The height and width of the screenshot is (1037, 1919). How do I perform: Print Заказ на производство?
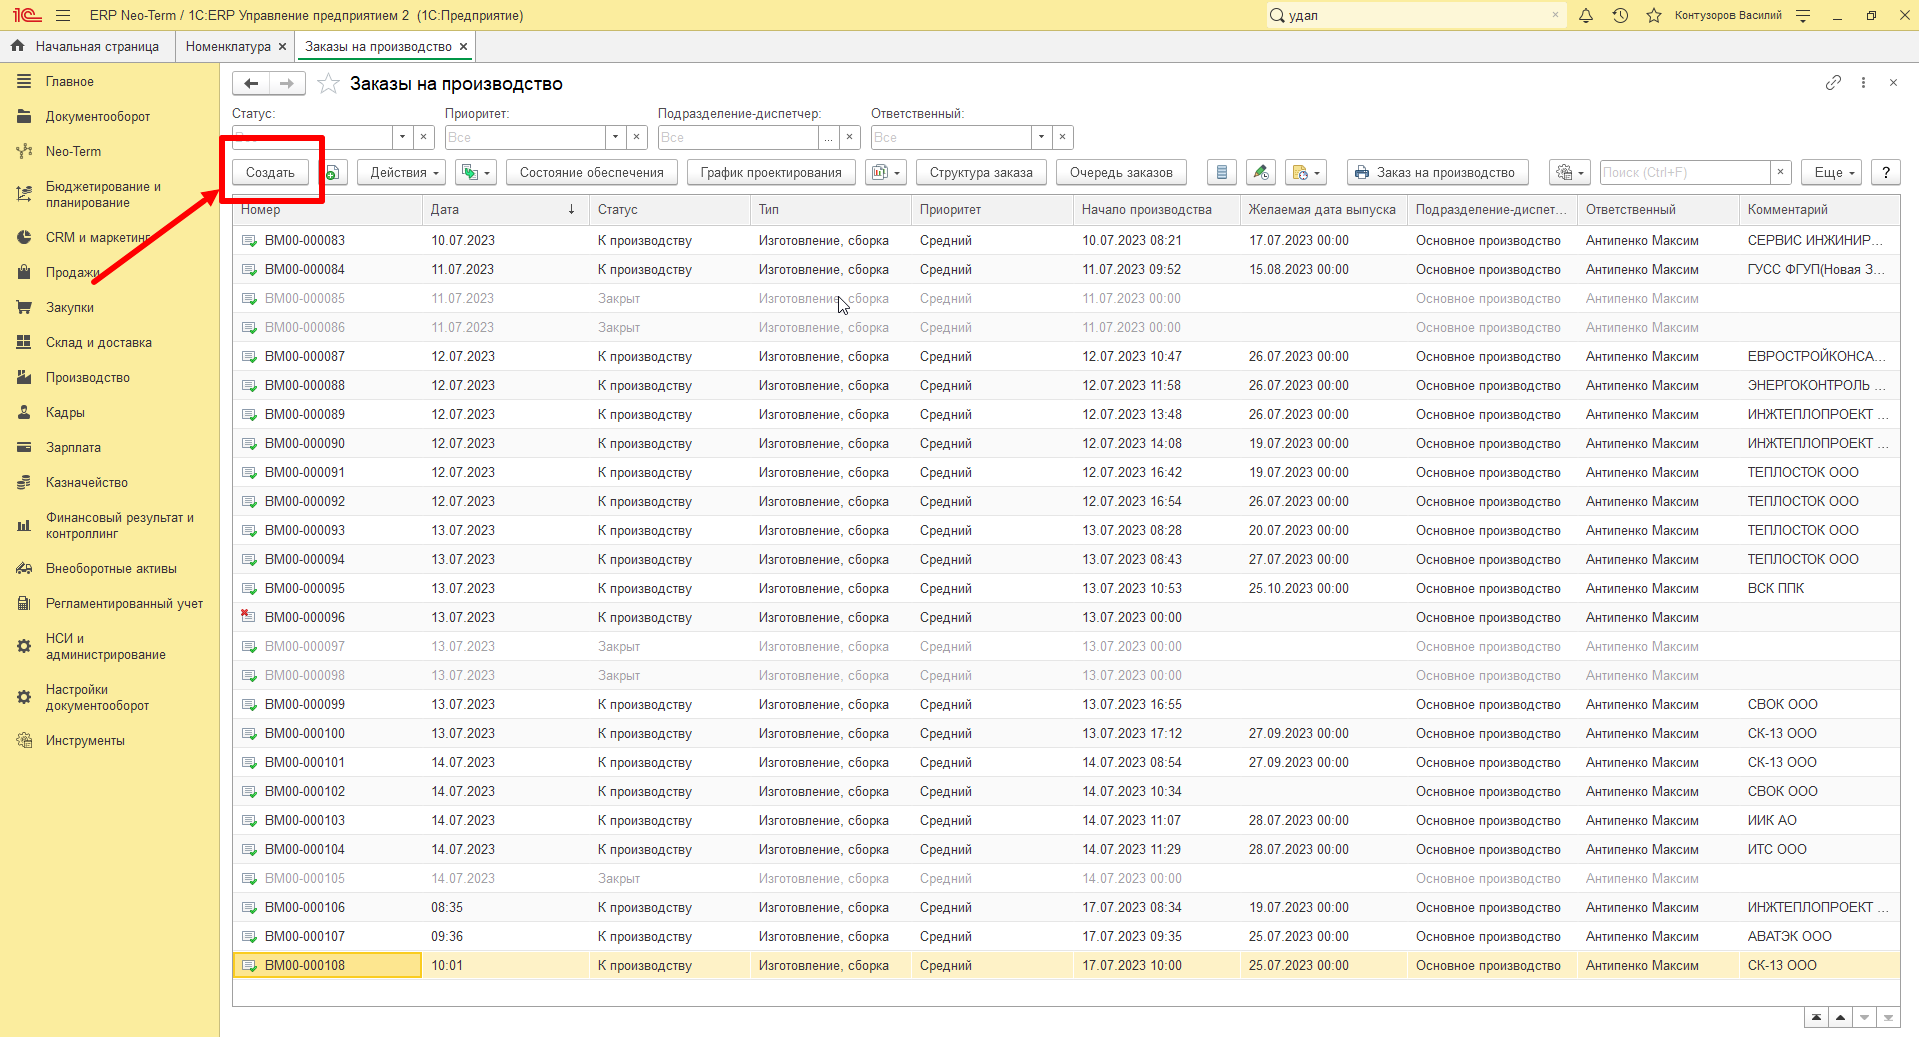pyautogui.click(x=1437, y=173)
